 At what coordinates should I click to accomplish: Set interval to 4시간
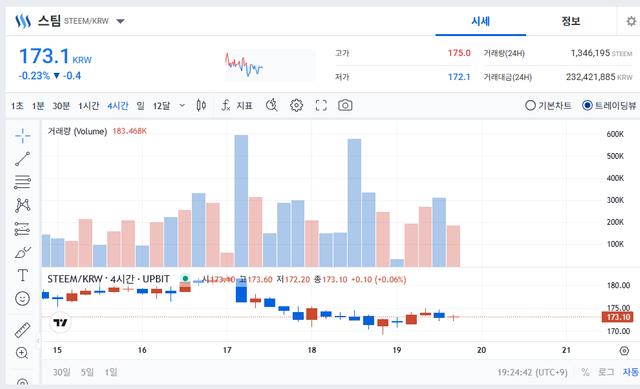[x=118, y=106]
